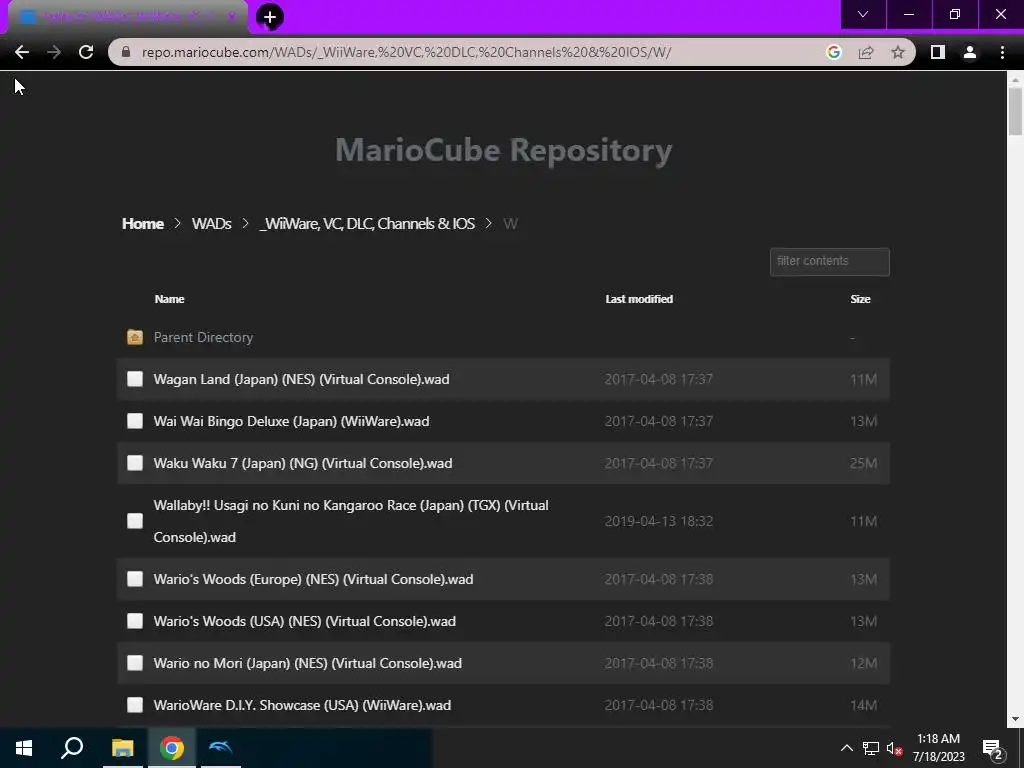Go back using browser back arrow
The width and height of the screenshot is (1024, 768).
(22, 52)
